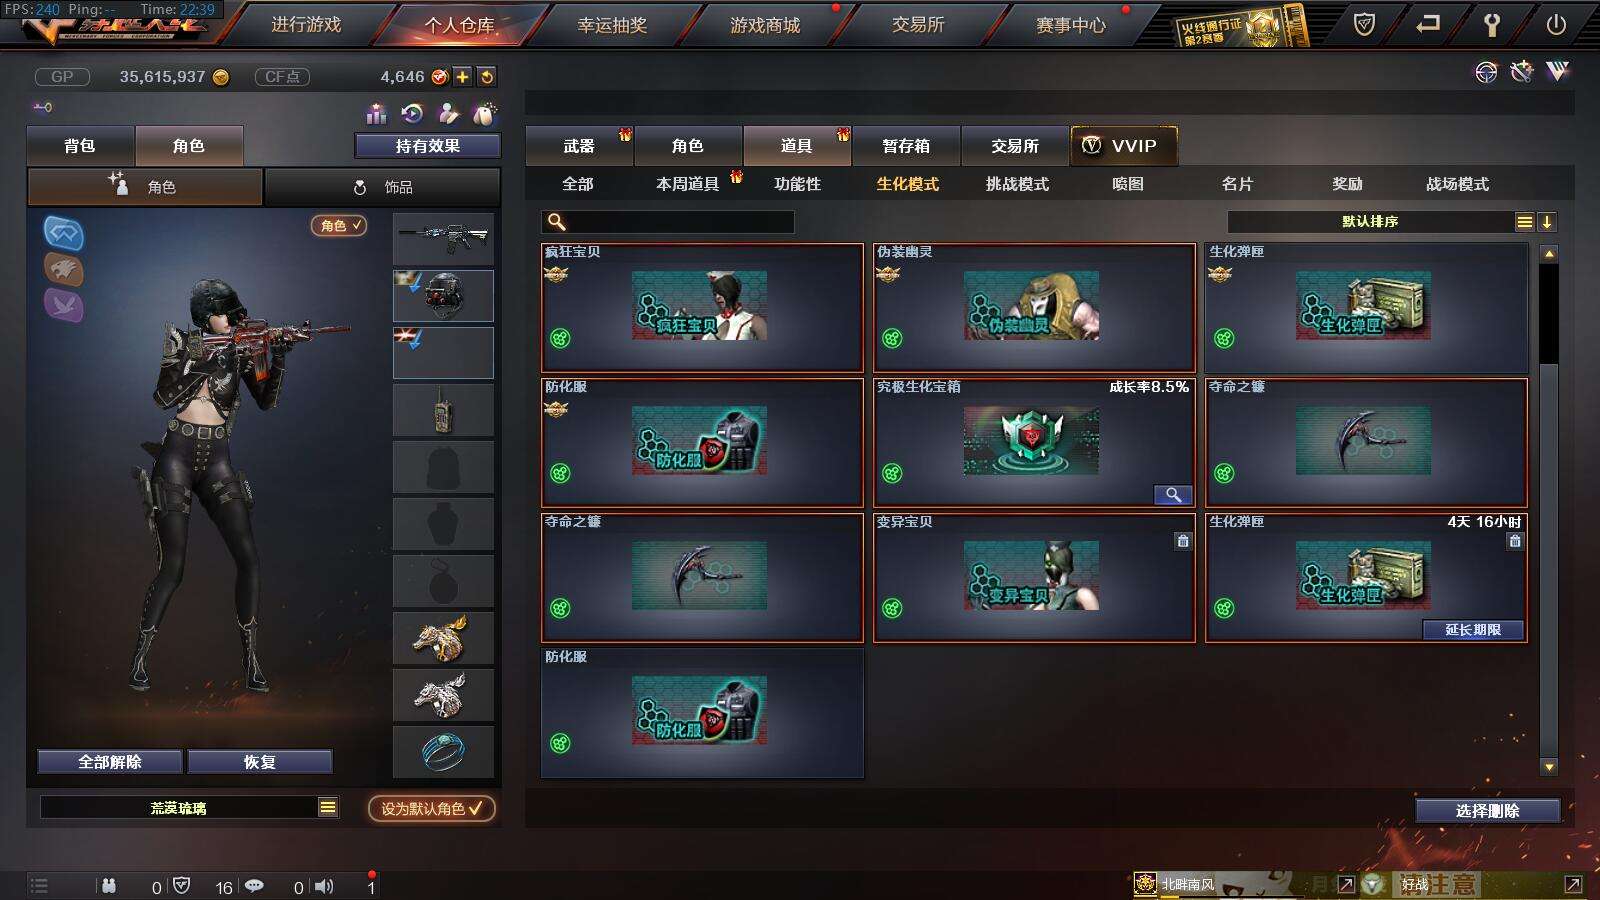The height and width of the screenshot is (900, 1600).
Task: Toggle sort direction arrow beside 默认排序
Action: [1547, 222]
